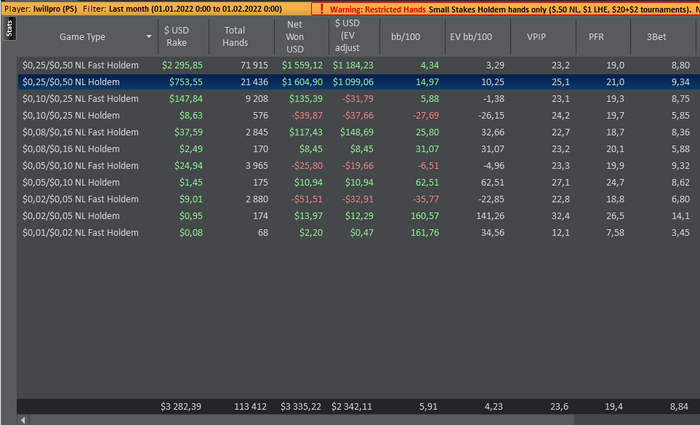The image size is (700, 425).
Task: Click the bb/100 value 160,57
Action: click(425, 216)
